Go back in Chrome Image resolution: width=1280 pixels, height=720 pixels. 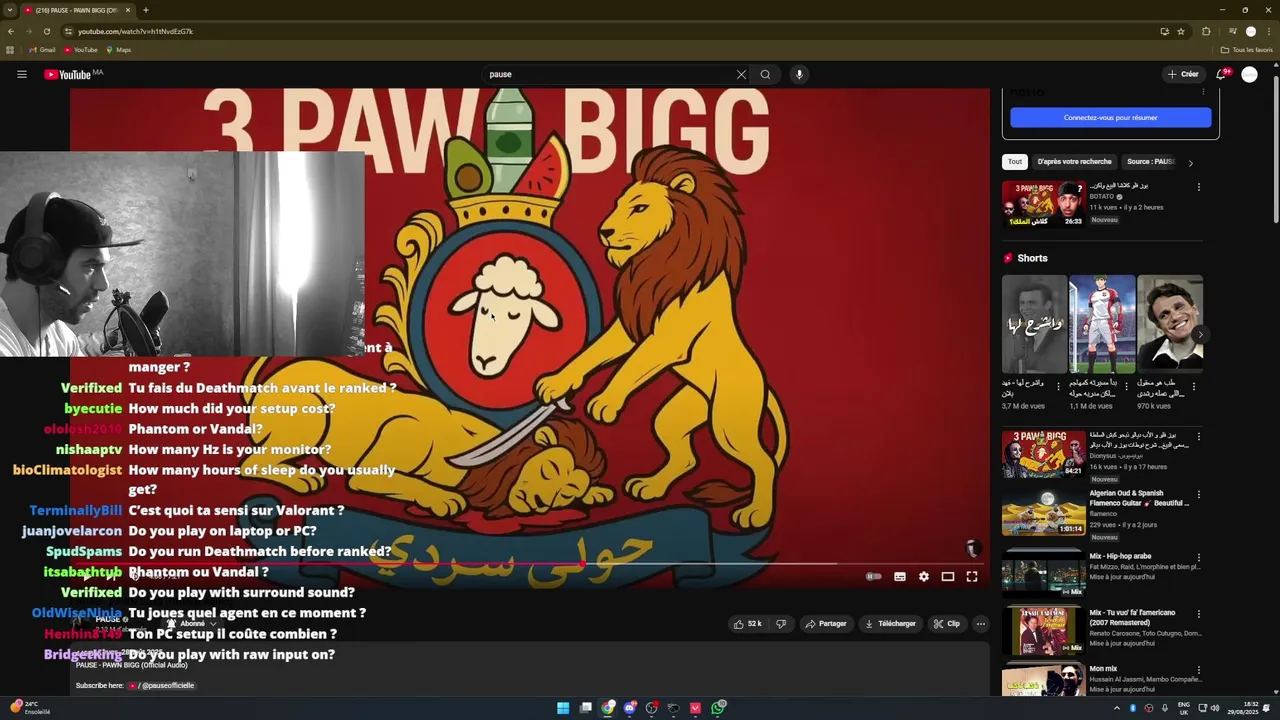10,31
